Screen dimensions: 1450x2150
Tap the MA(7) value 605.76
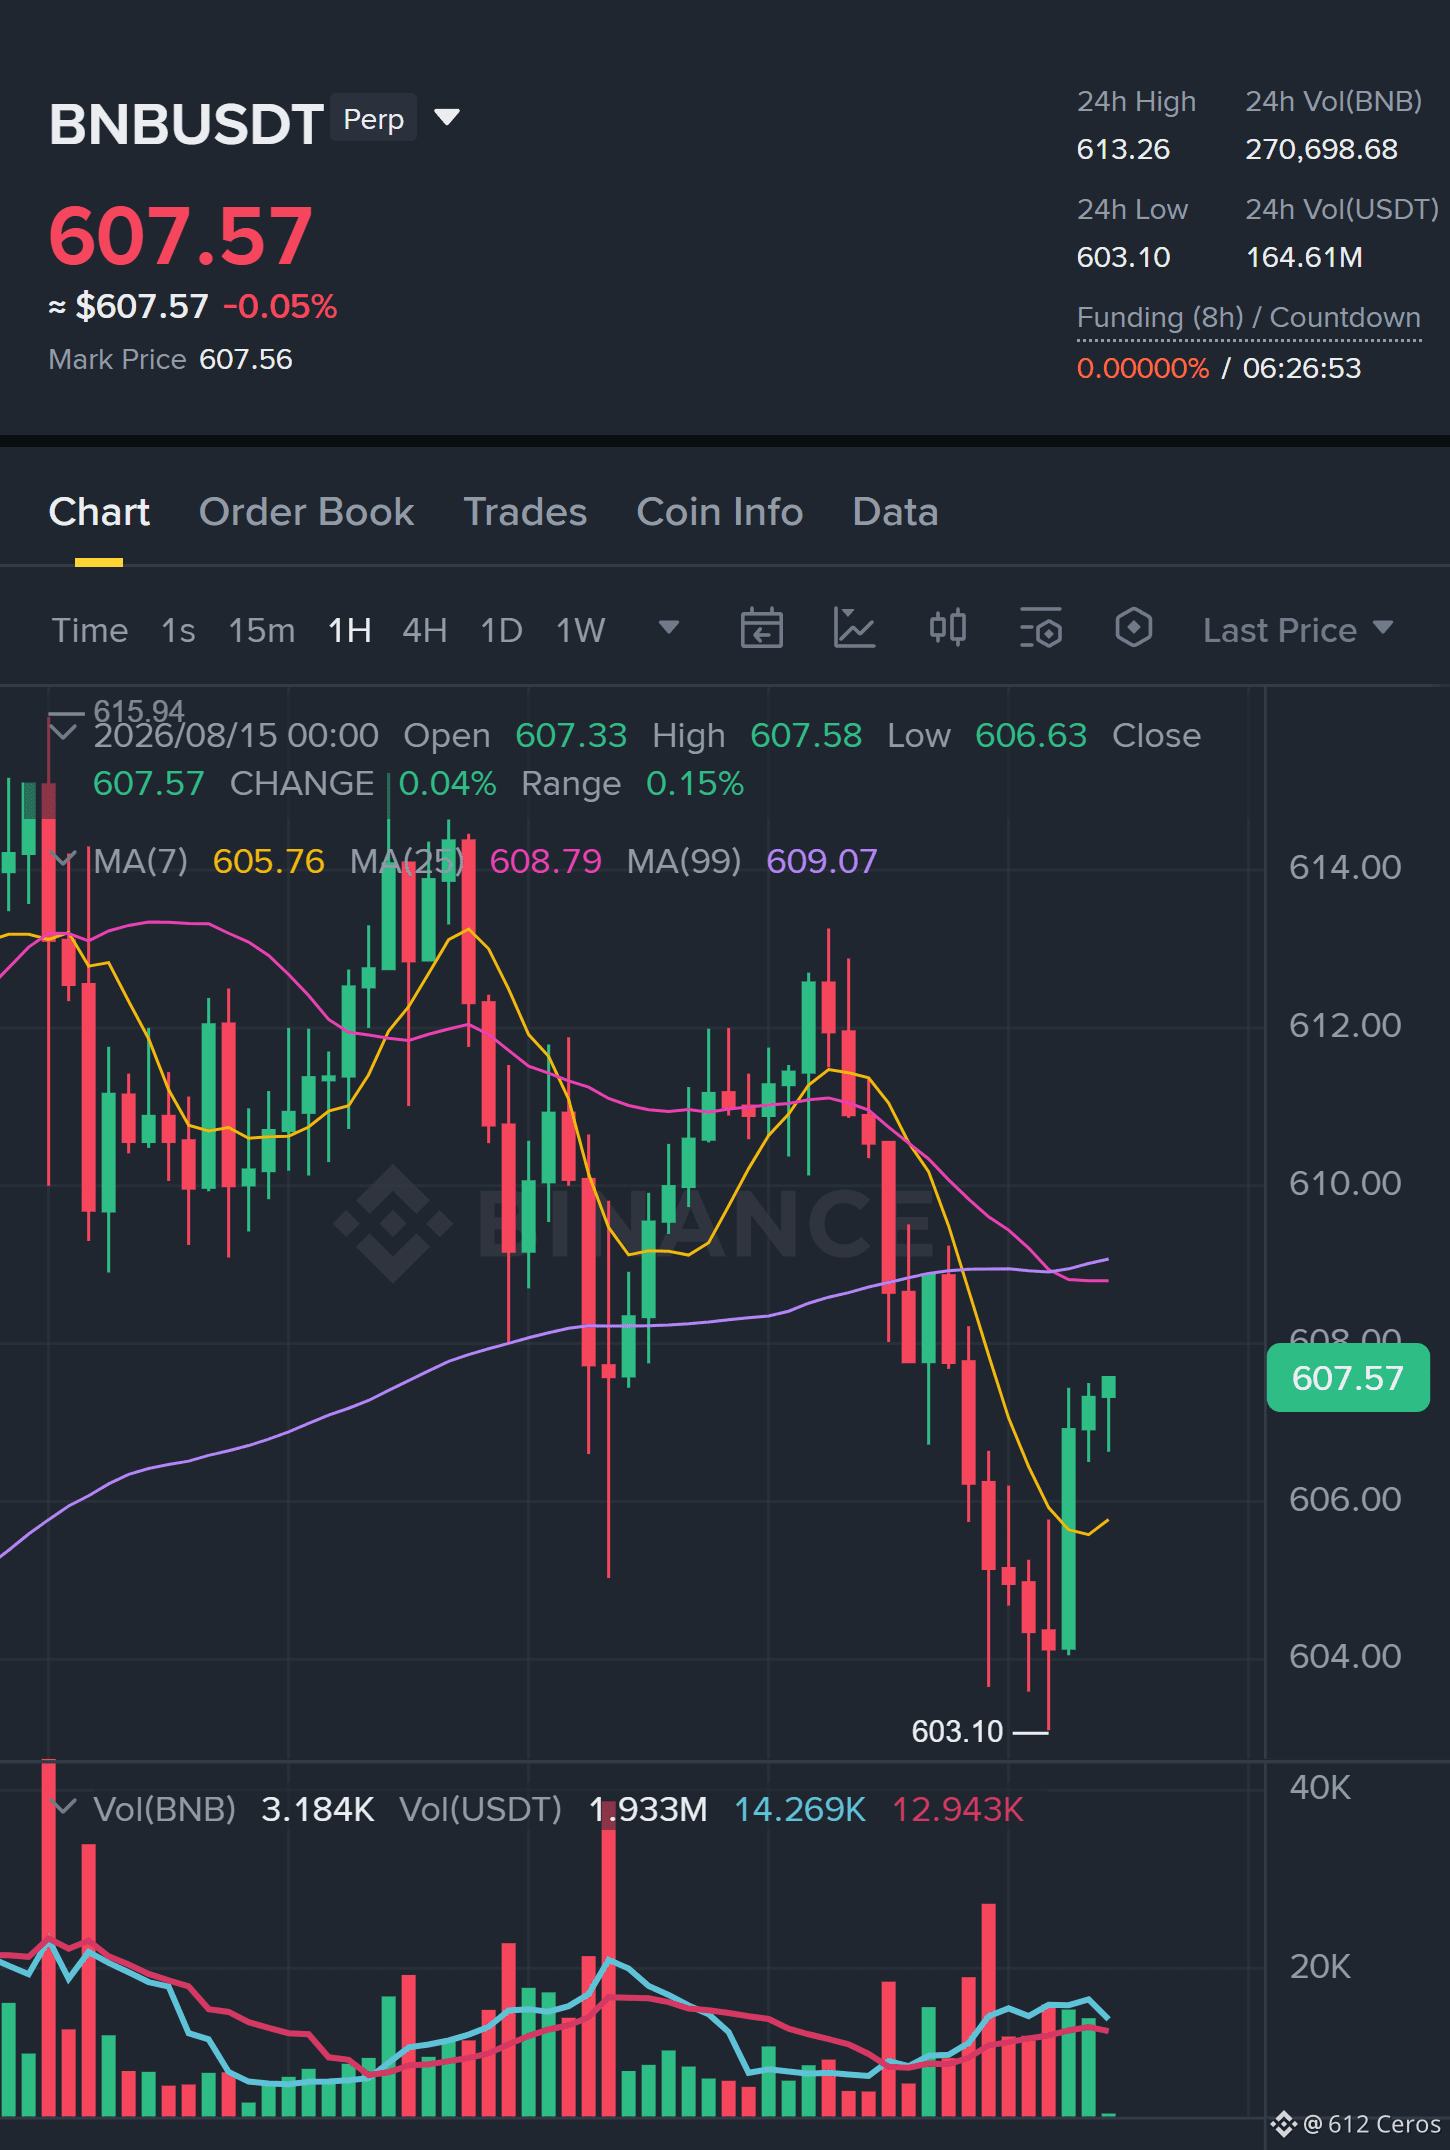(268, 861)
